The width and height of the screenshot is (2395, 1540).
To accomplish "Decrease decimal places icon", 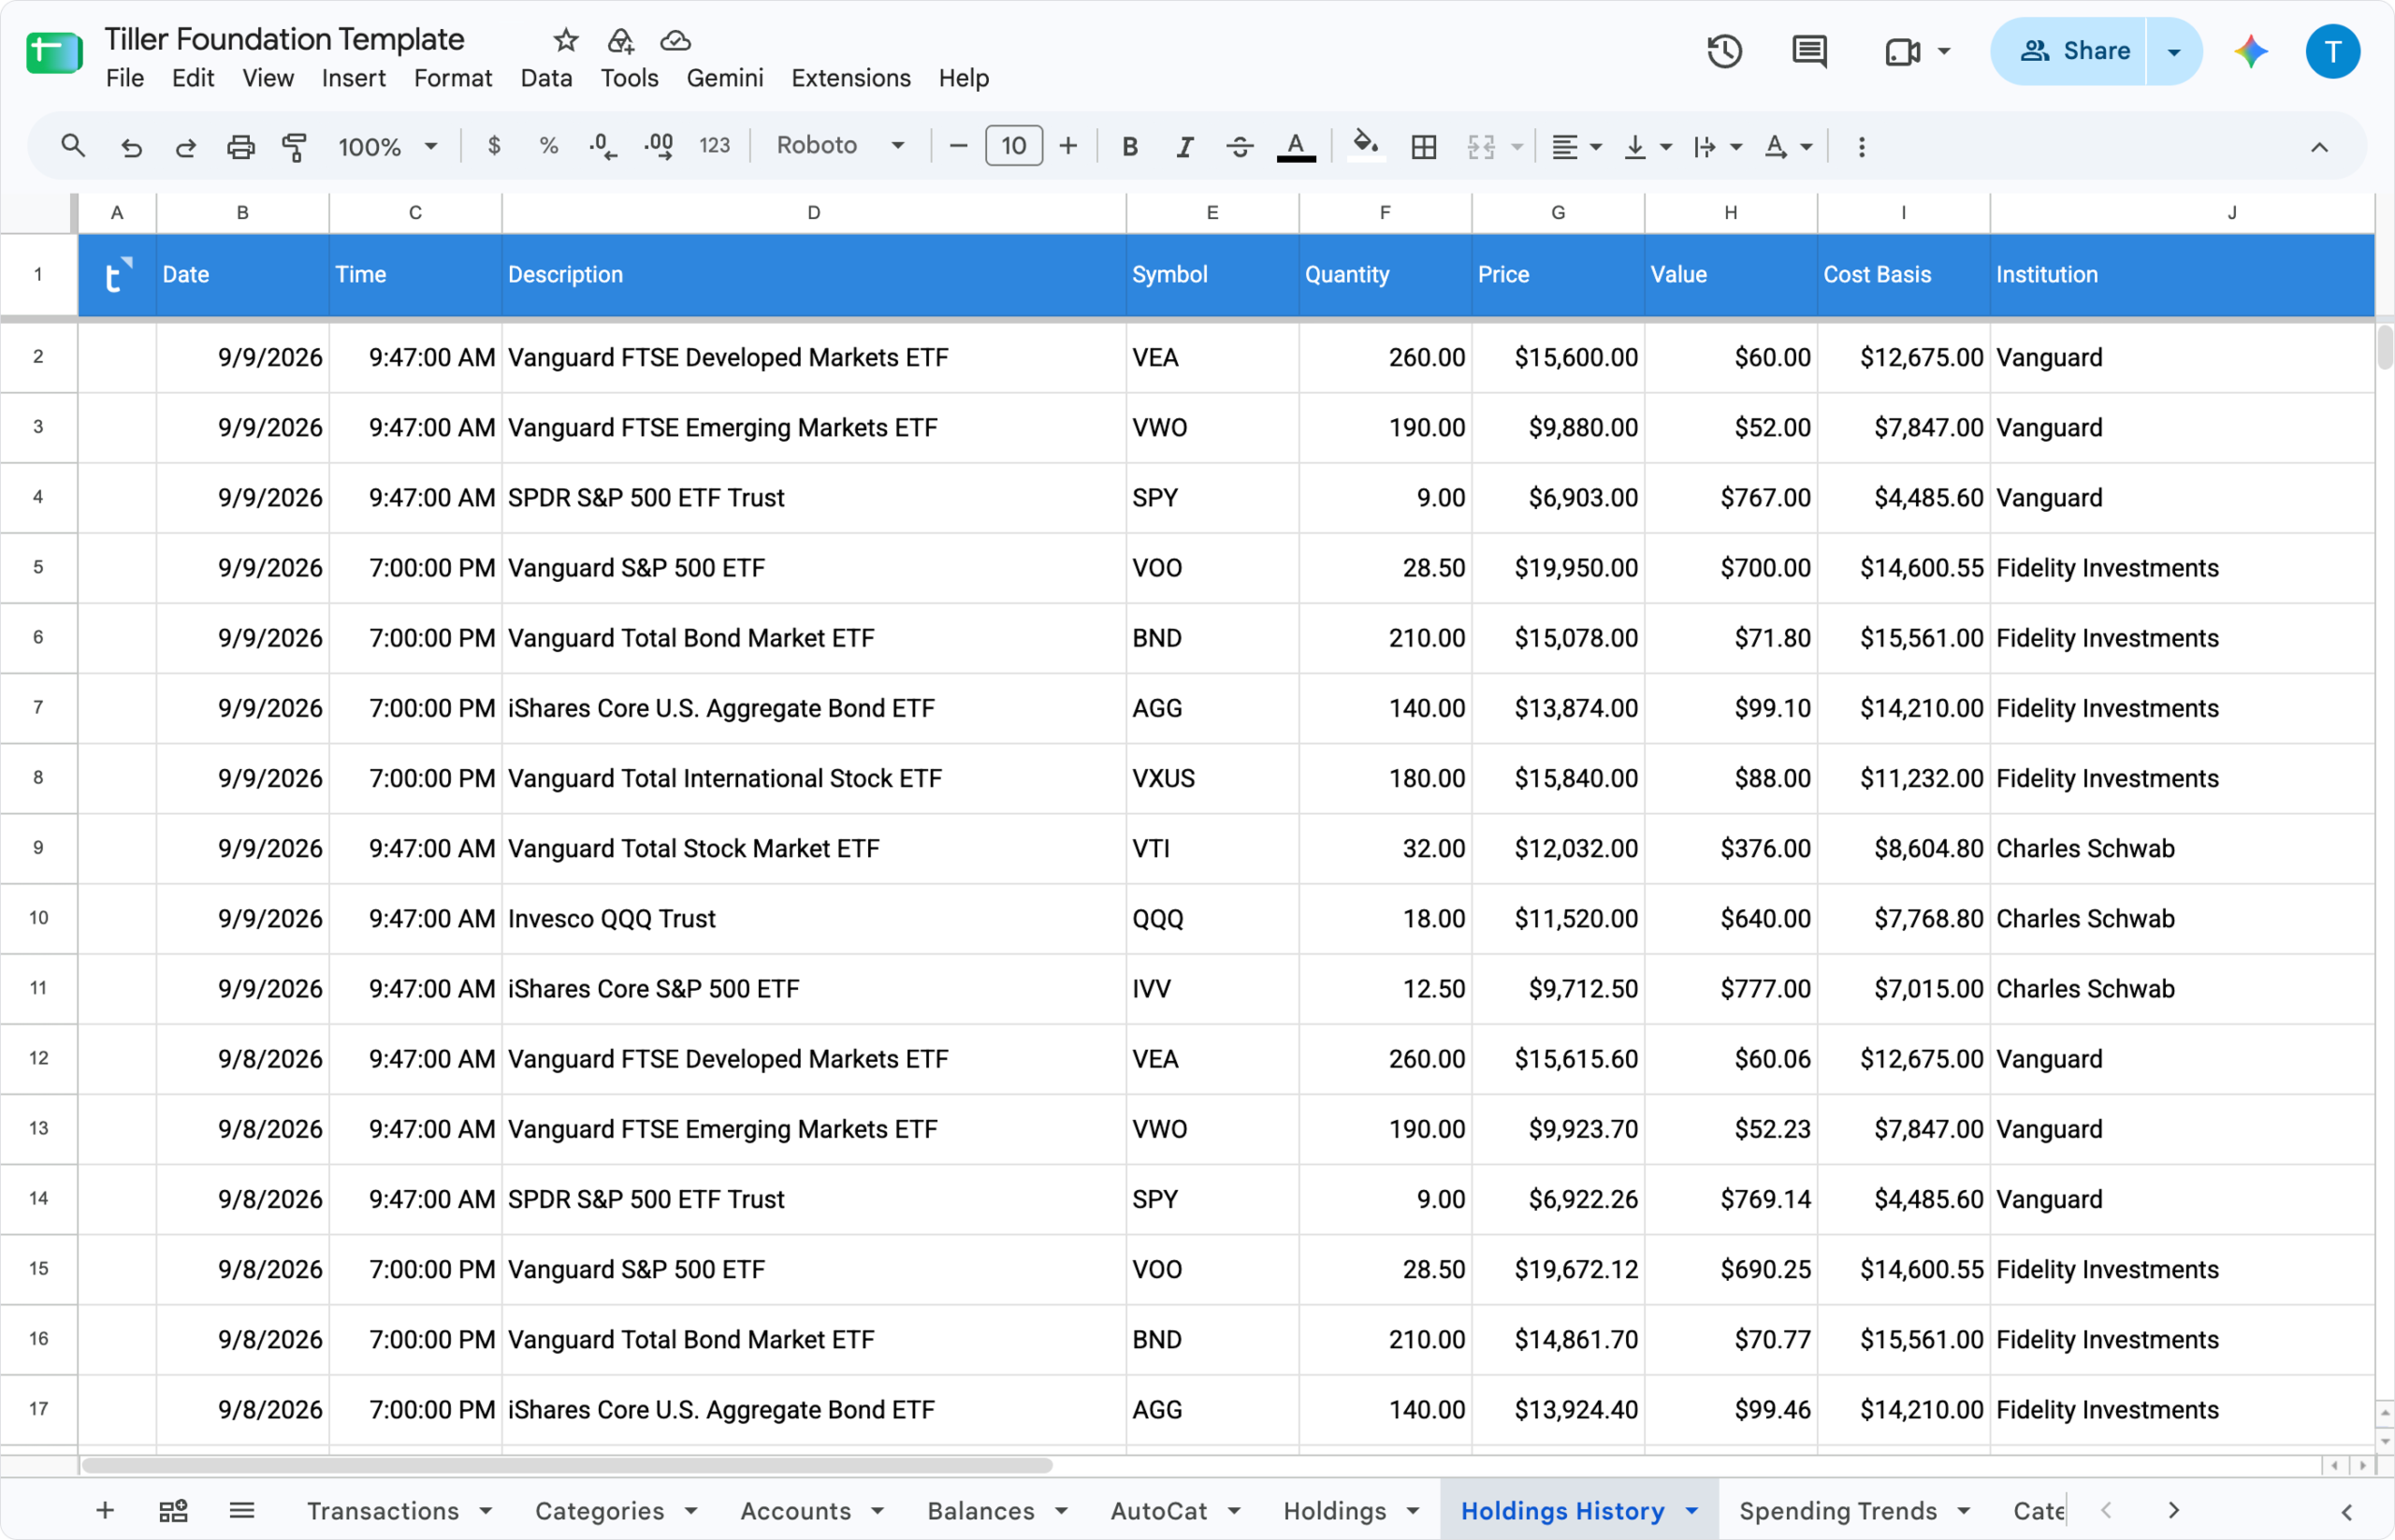I will (x=603, y=146).
